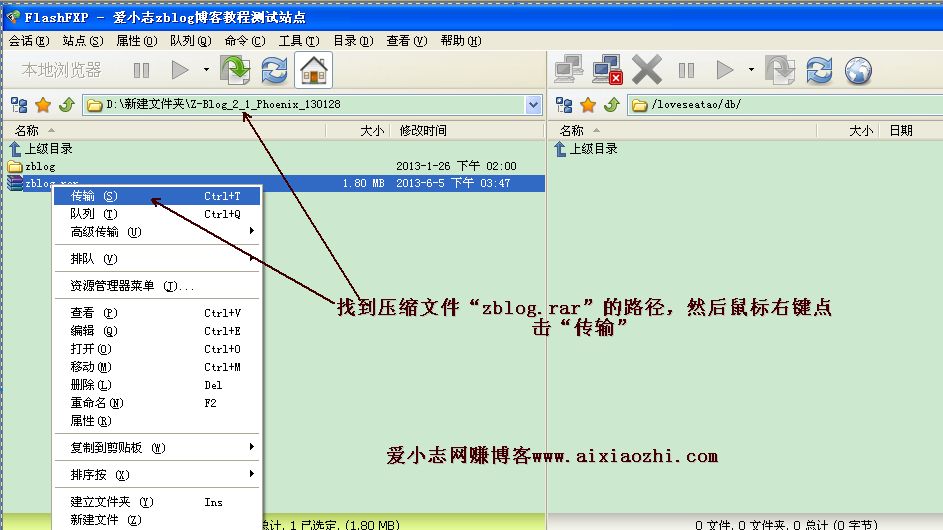Refresh the remote file listing

[819, 70]
